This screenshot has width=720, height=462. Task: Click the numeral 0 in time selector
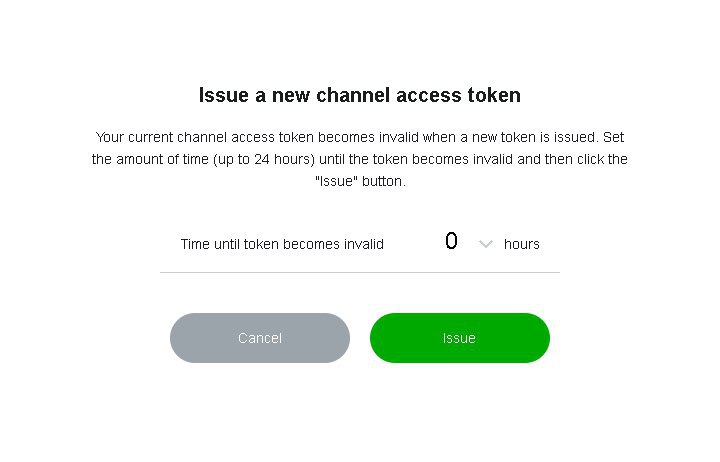[451, 242]
